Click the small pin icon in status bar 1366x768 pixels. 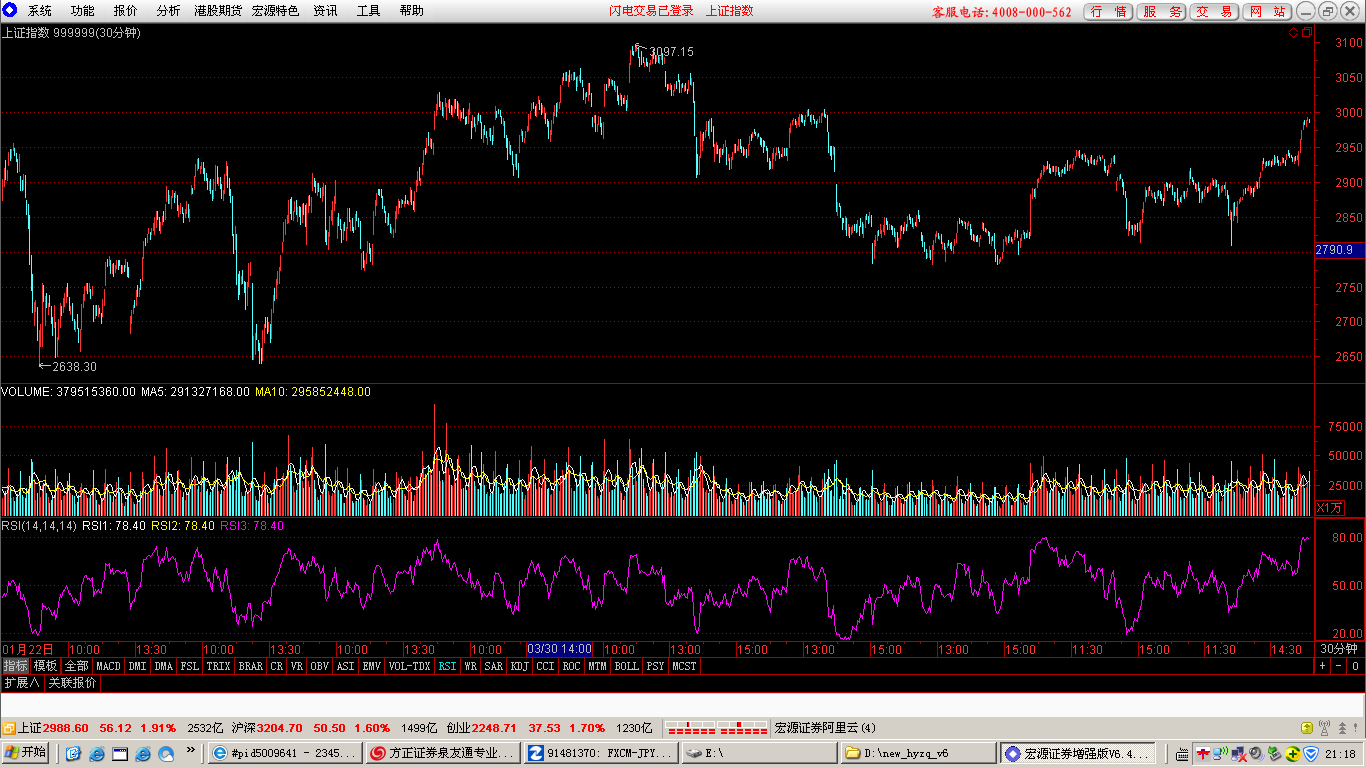coord(1356,728)
